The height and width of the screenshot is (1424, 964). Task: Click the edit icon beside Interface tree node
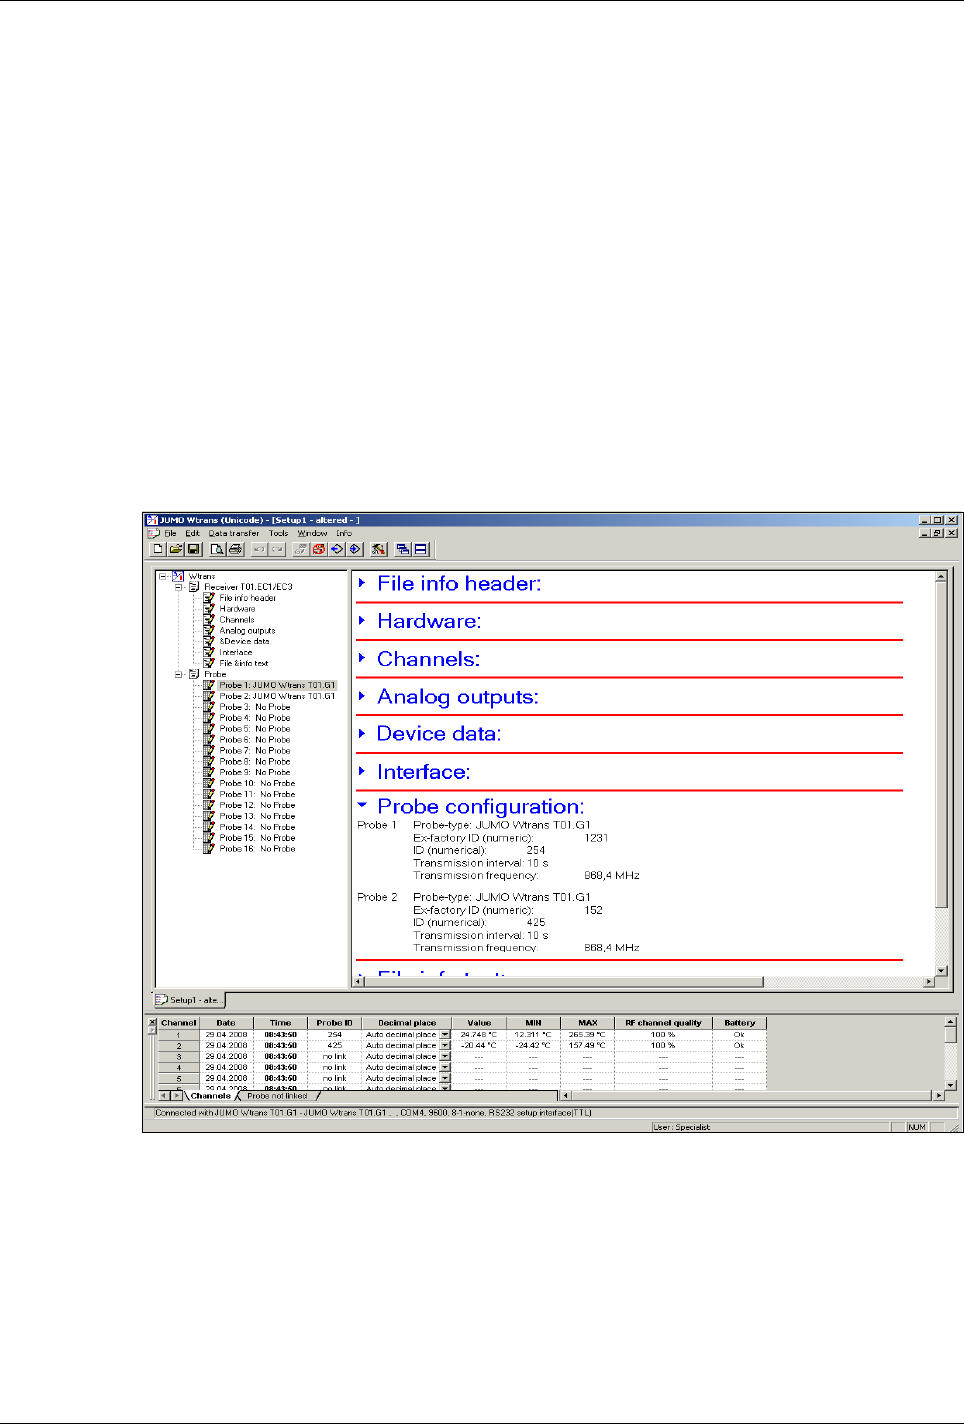(x=209, y=652)
